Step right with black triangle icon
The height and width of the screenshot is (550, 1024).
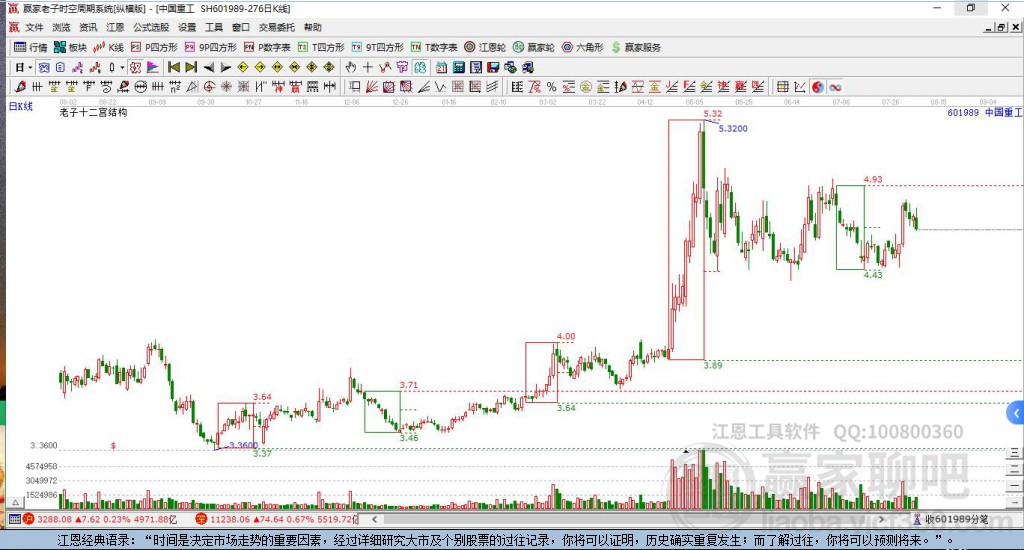[225, 67]
